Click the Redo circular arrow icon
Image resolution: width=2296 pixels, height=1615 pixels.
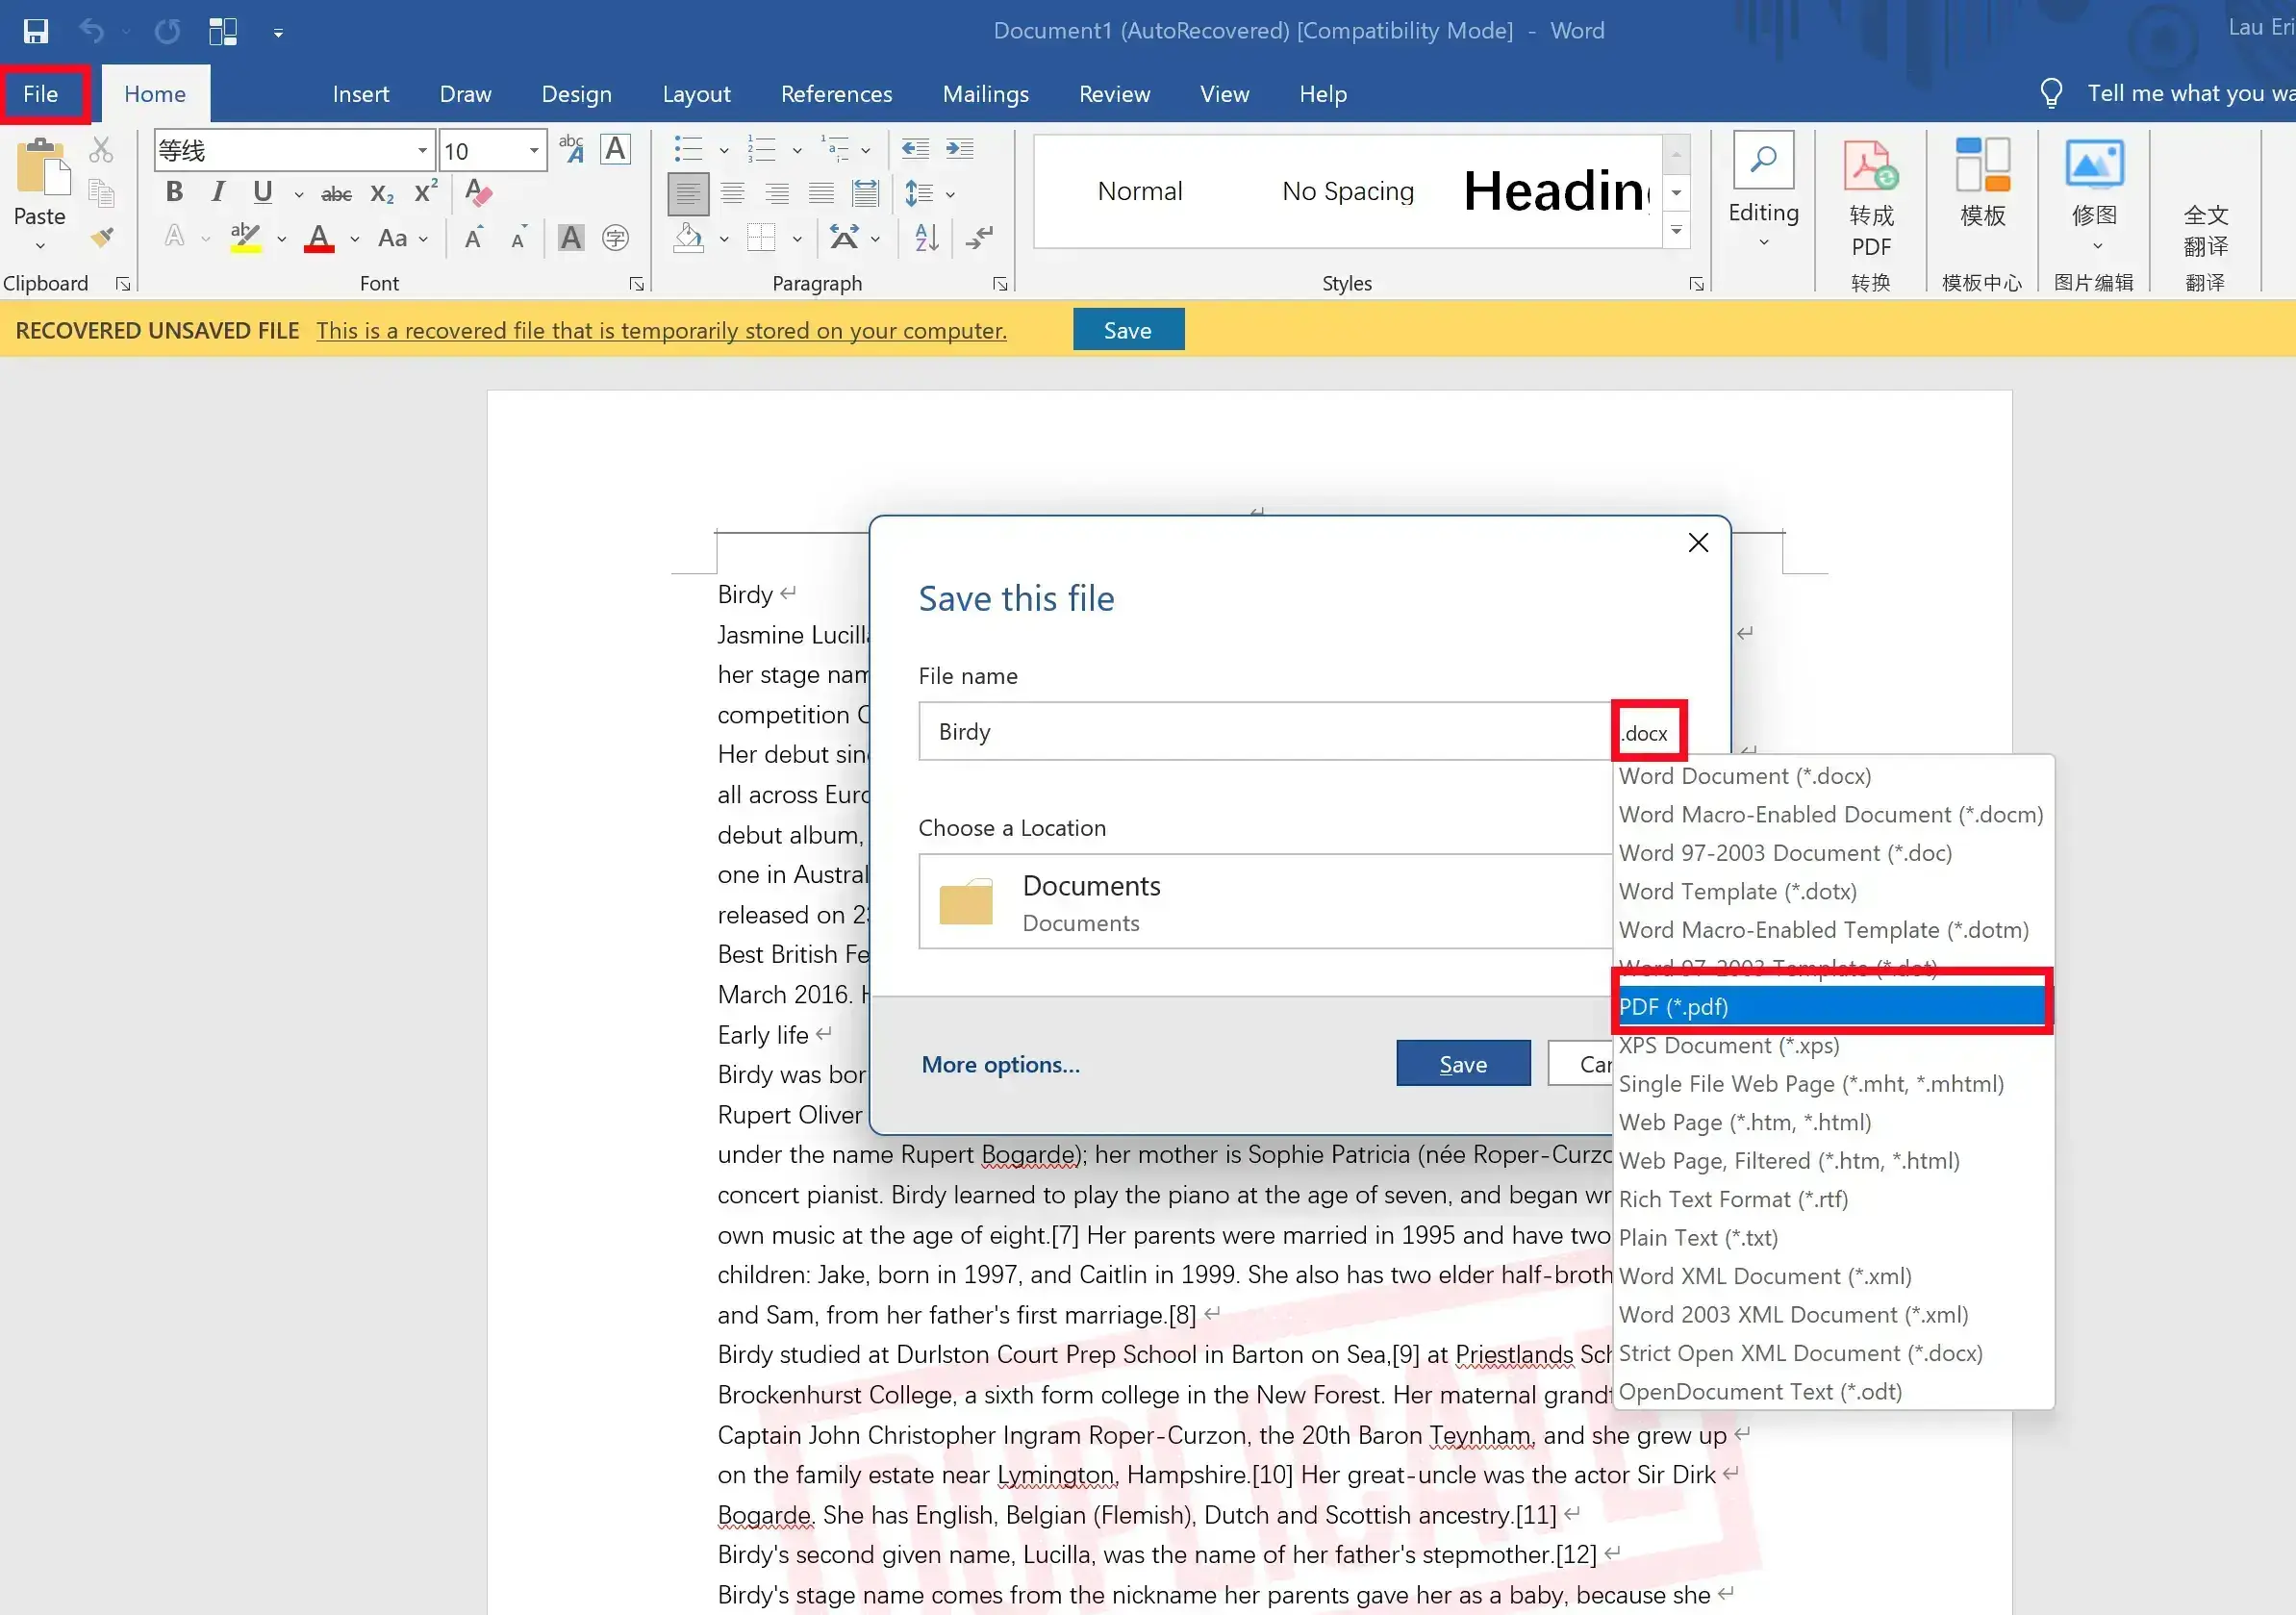[167, 31]
